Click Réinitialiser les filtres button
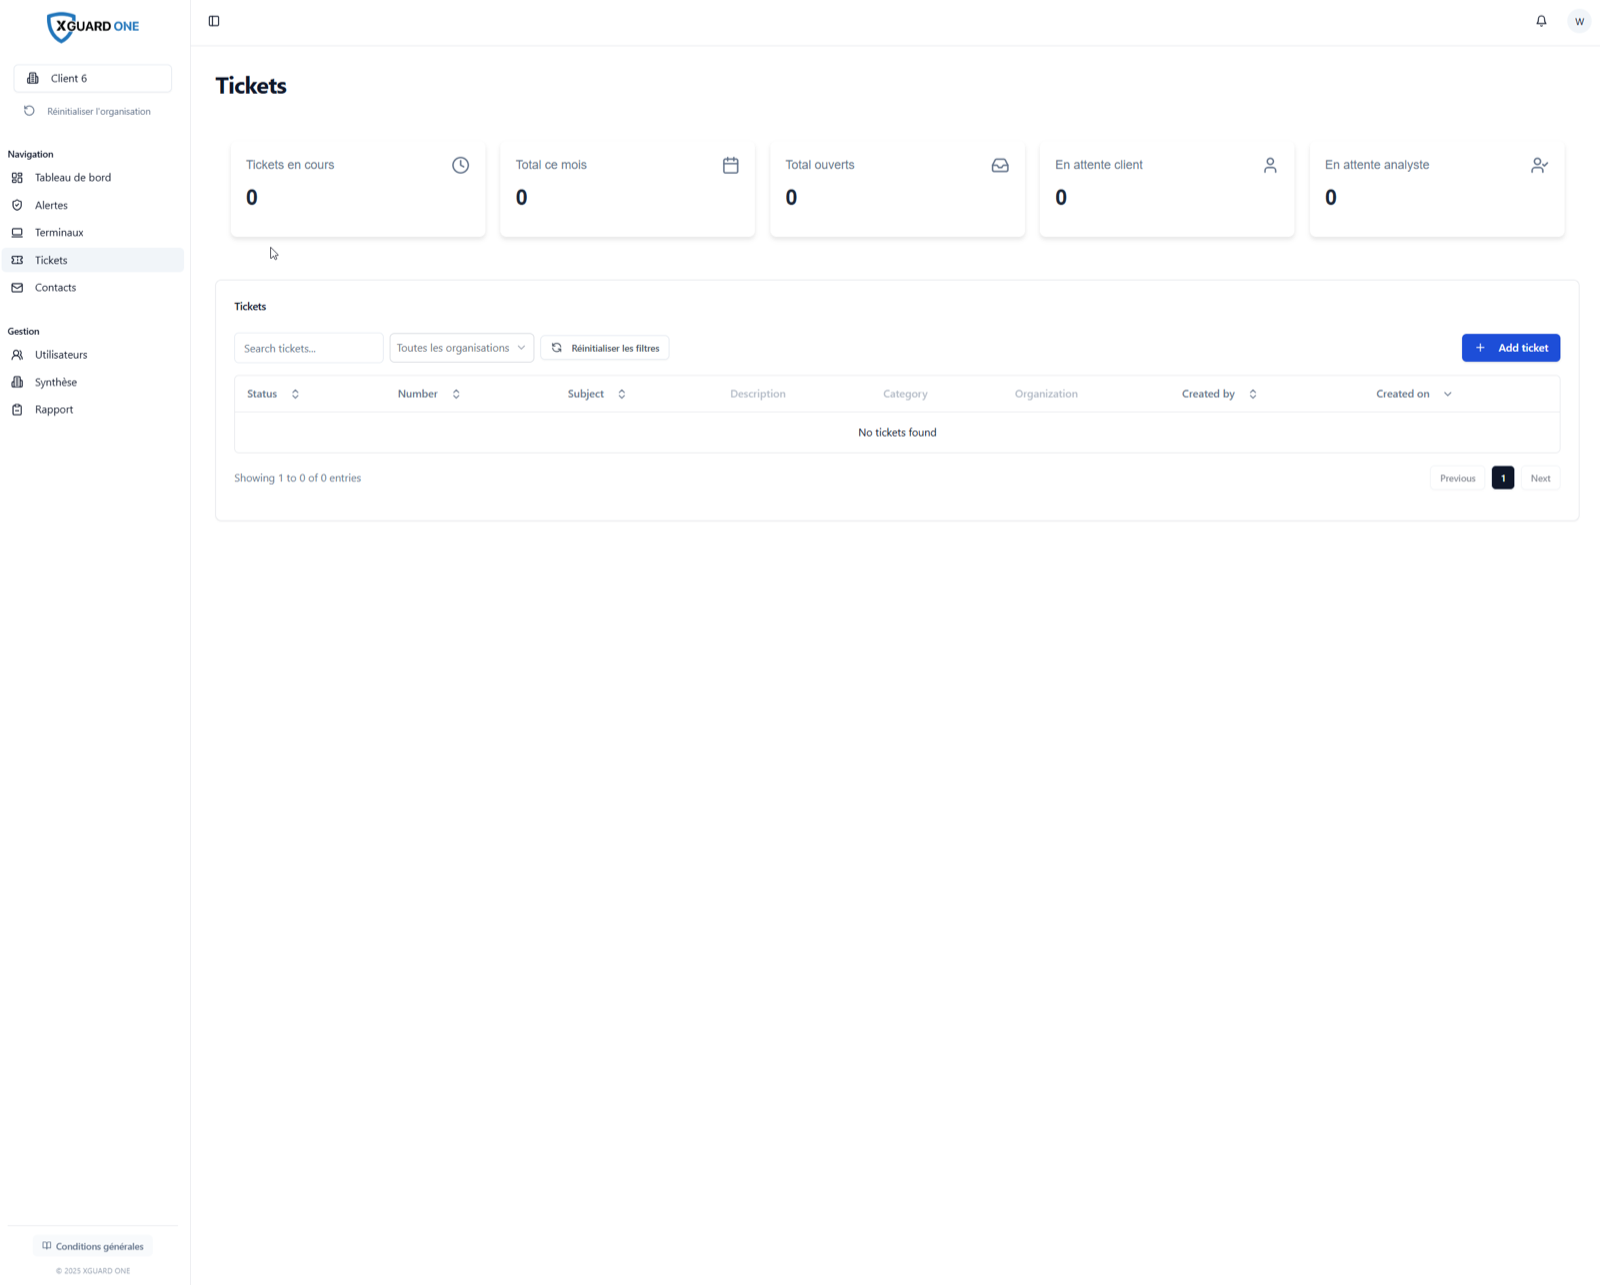Image resolution: width=1600 pixels, height=1285 pixels. coord(605,348)
